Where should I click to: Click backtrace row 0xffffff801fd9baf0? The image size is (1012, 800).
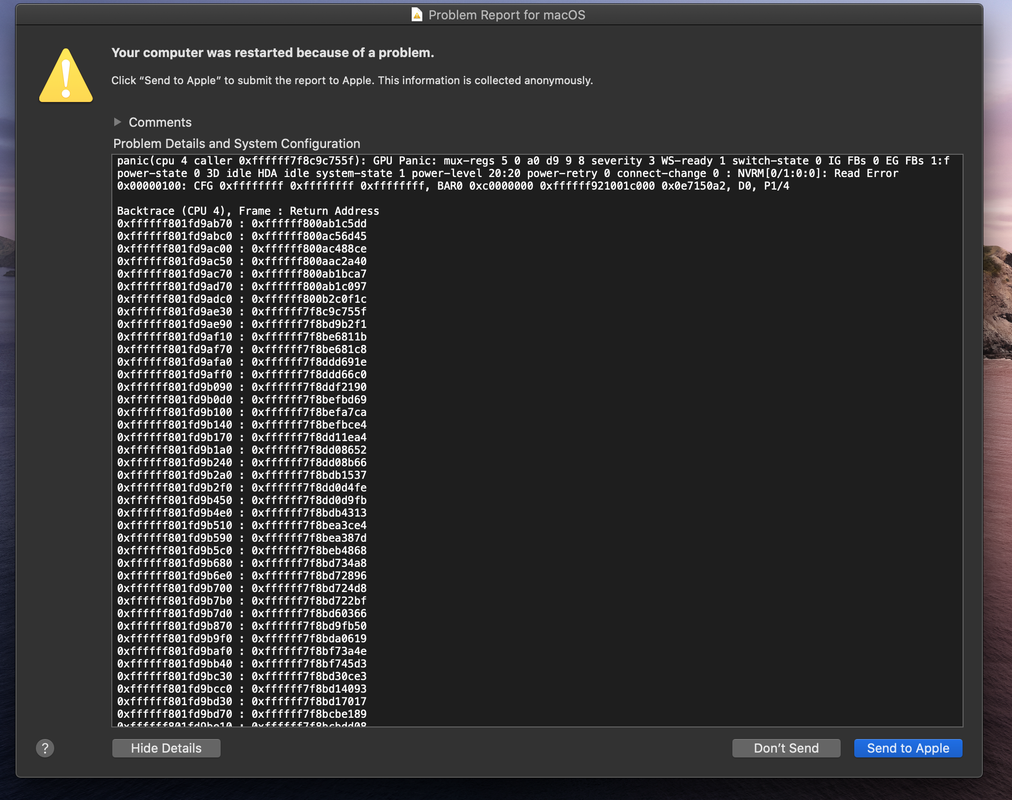[x=241, y=651]
